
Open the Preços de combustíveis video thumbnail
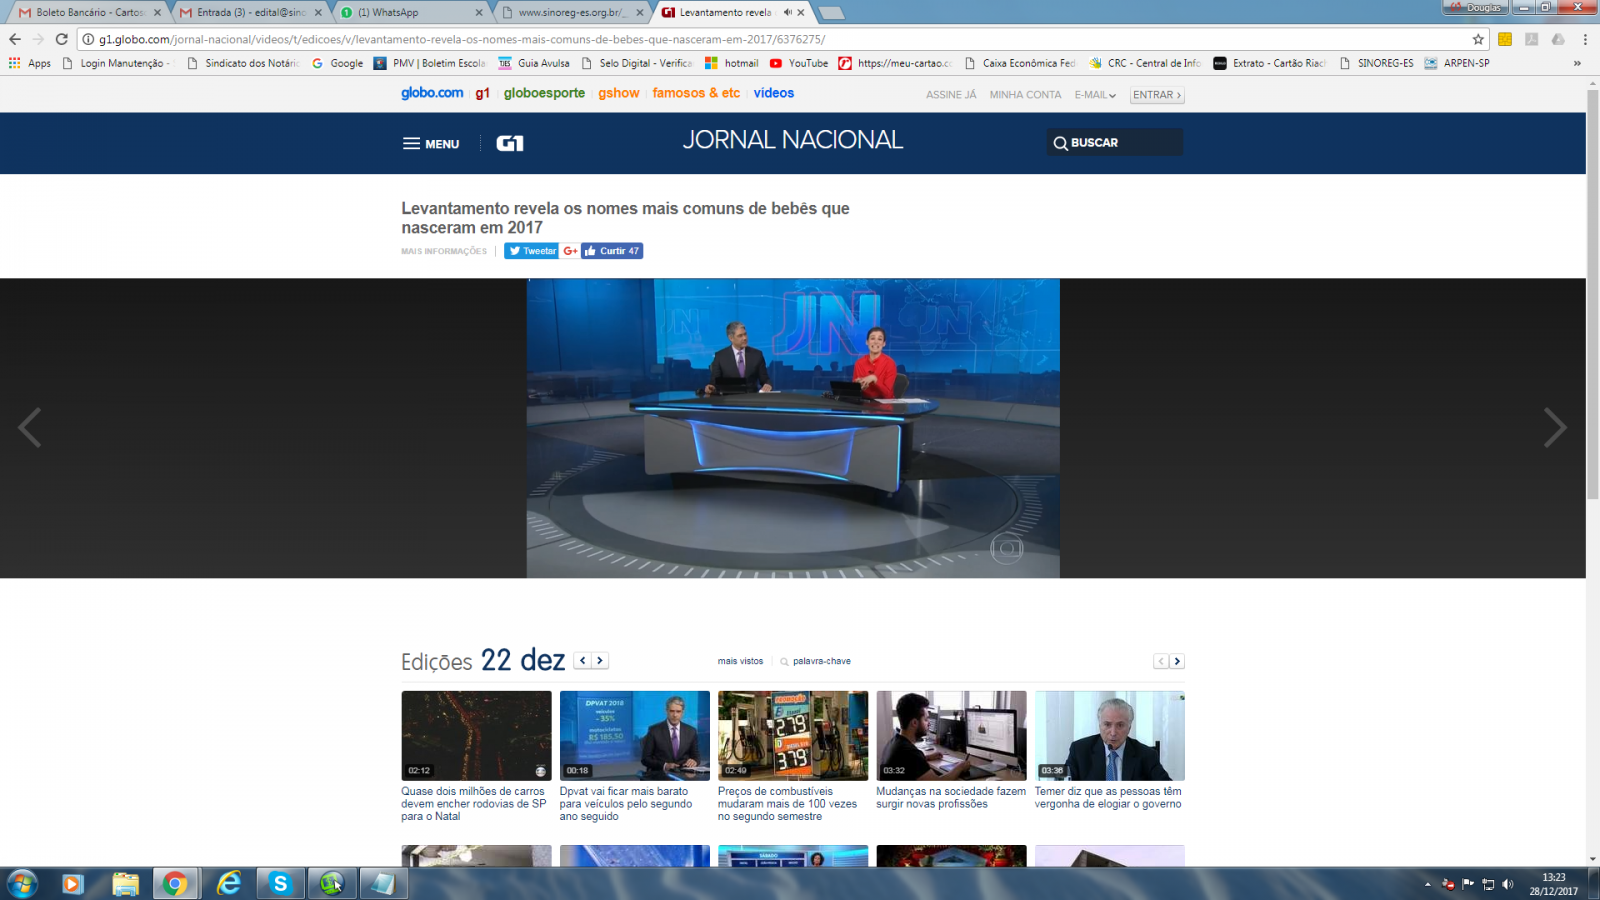click(793, 735)
